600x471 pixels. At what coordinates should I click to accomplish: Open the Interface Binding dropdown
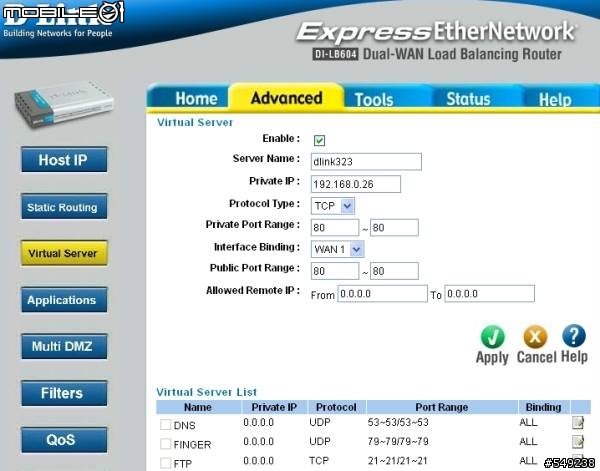point(338,249)
